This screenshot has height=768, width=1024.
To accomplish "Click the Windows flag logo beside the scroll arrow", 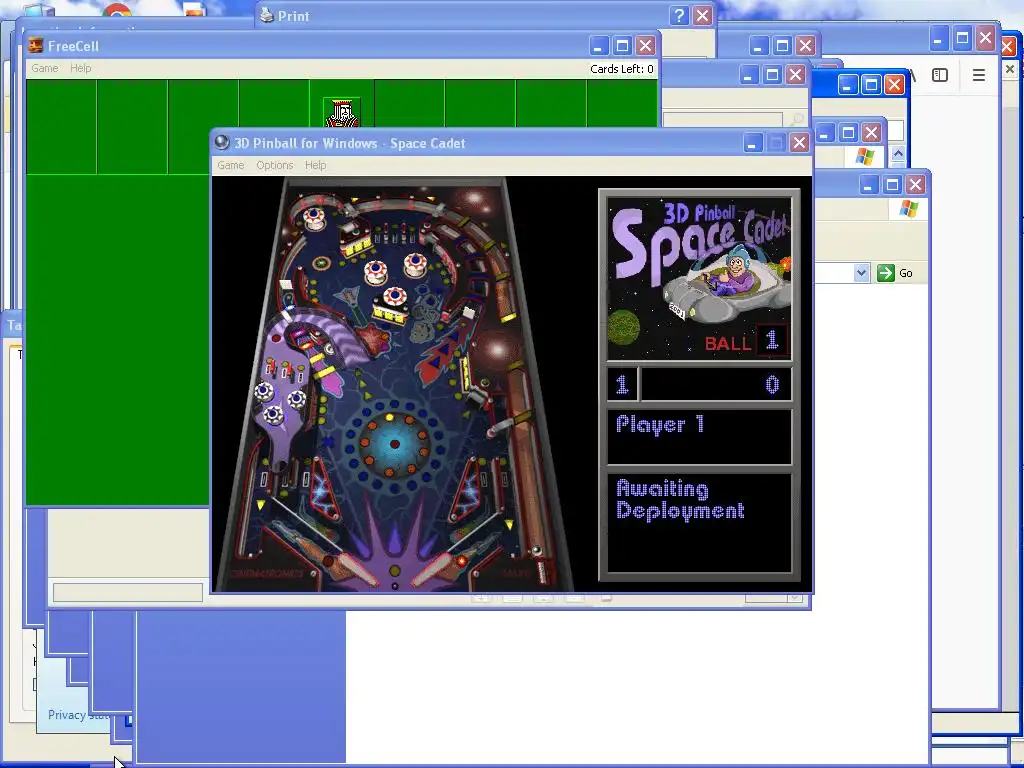I will (x=865, y=157).
